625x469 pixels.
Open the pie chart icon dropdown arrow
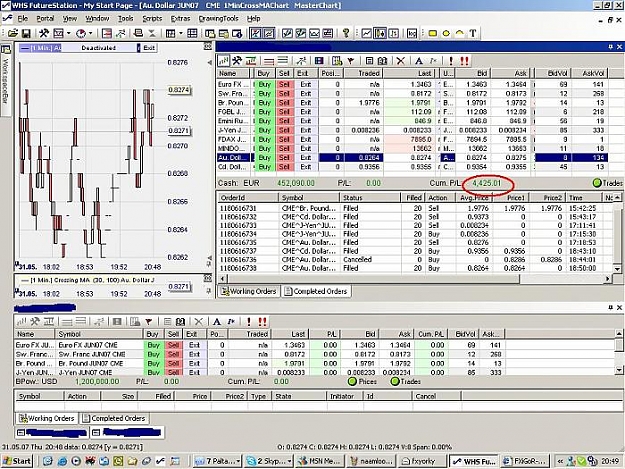point(90,33)
